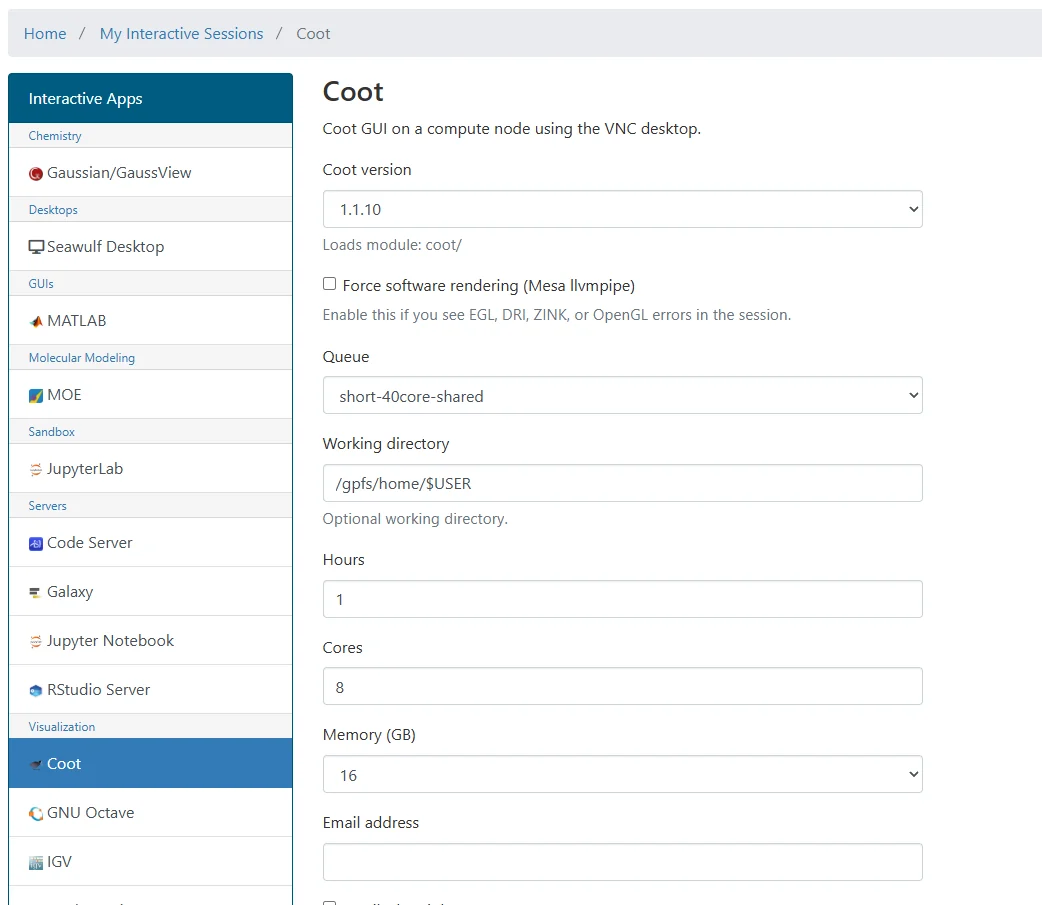Open Gaussian/GaussView app in sidebar
The height and width of the screenshot is (905, 1042).
click(150, 173)
